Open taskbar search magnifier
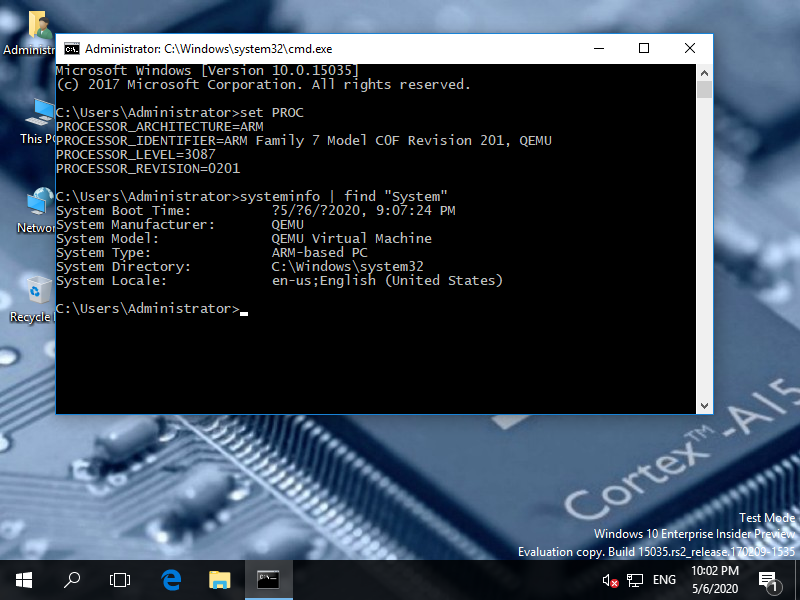The image size is (800, 600). coord(72,580)
